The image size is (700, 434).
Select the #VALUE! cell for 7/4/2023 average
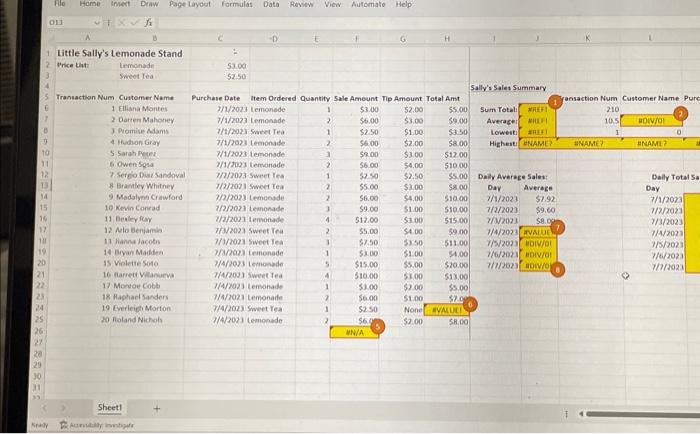(x=537, y=232)
